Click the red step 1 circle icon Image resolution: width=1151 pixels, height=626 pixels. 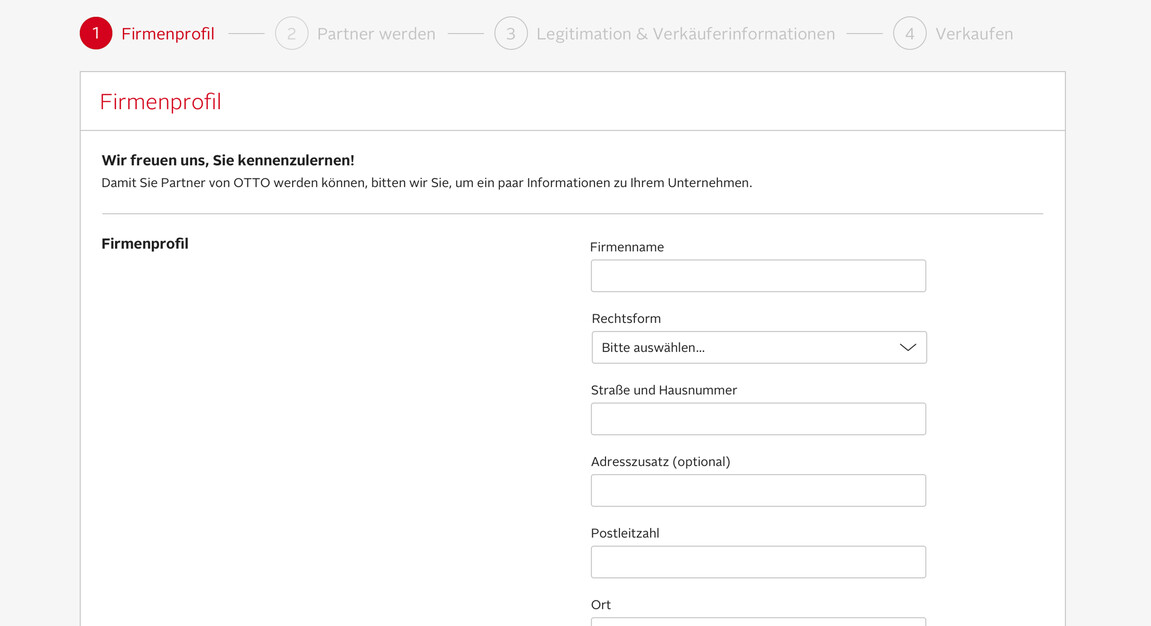(x=95, y=33)
